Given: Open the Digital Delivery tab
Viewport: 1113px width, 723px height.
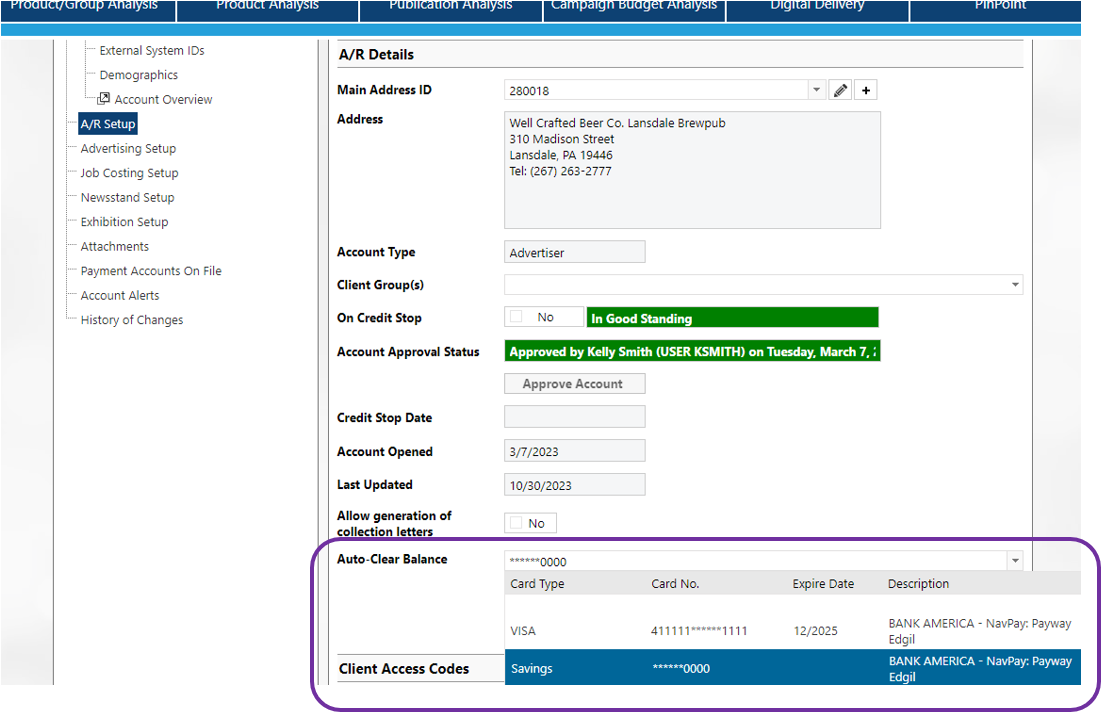Looking at the screenshot, I should [x=818, y=8].
